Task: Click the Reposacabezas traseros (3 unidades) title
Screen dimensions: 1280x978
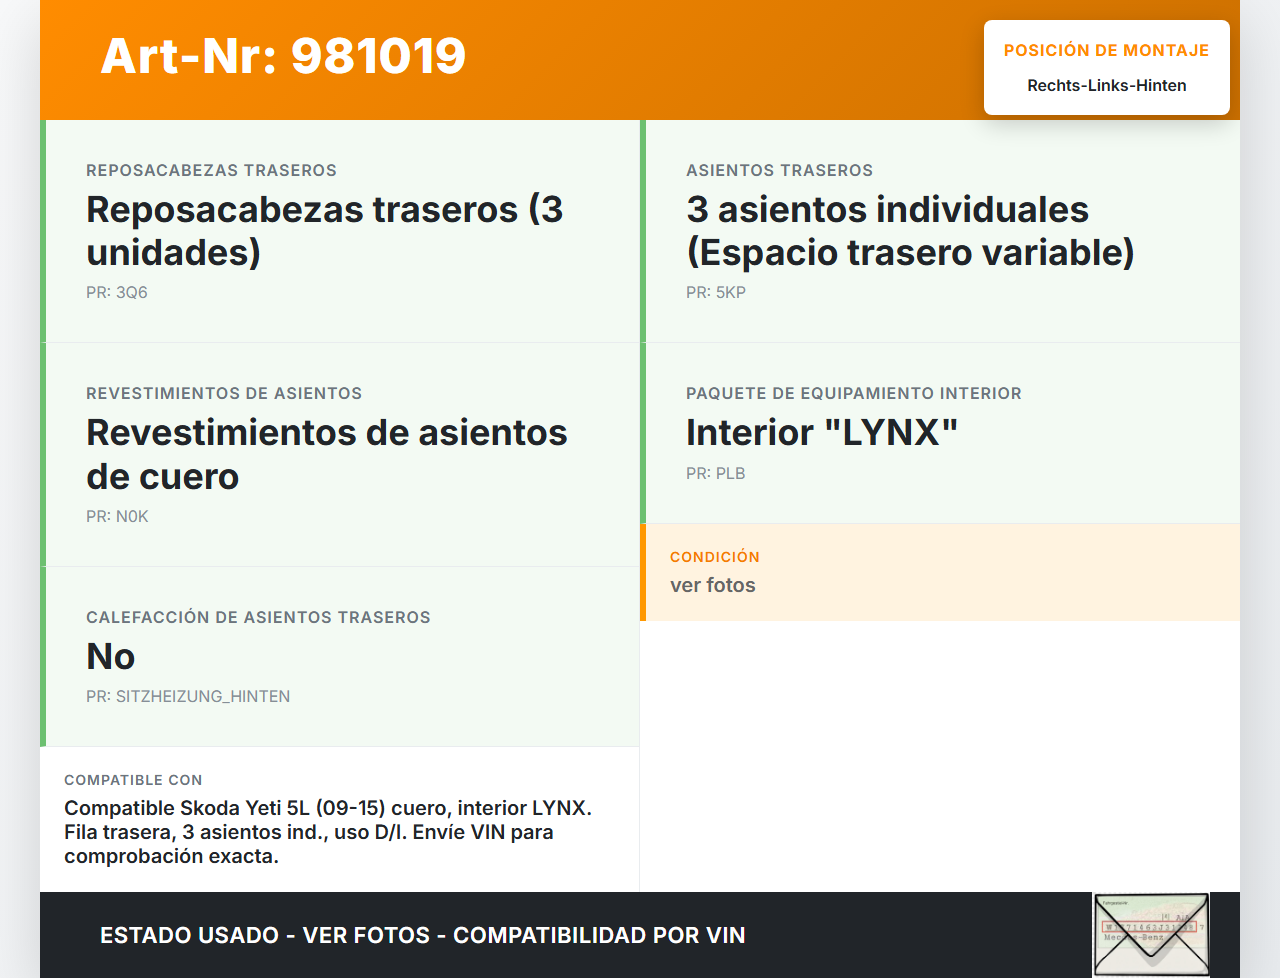Action: coord(324,231)
